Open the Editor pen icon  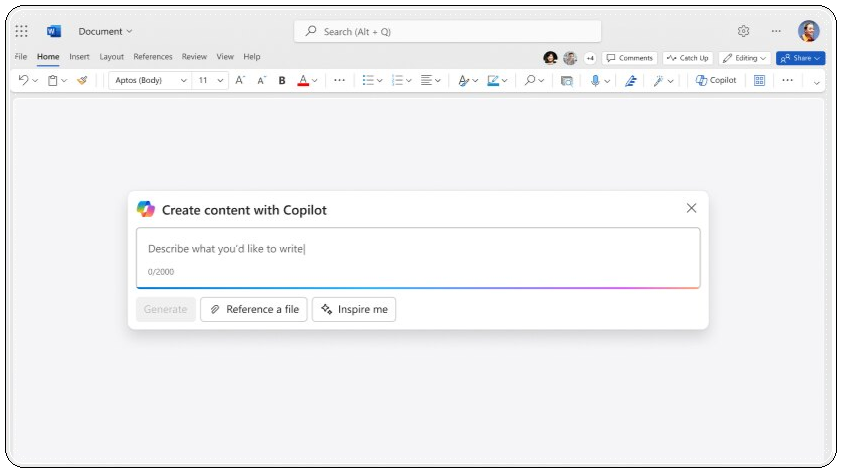(631, 81)
